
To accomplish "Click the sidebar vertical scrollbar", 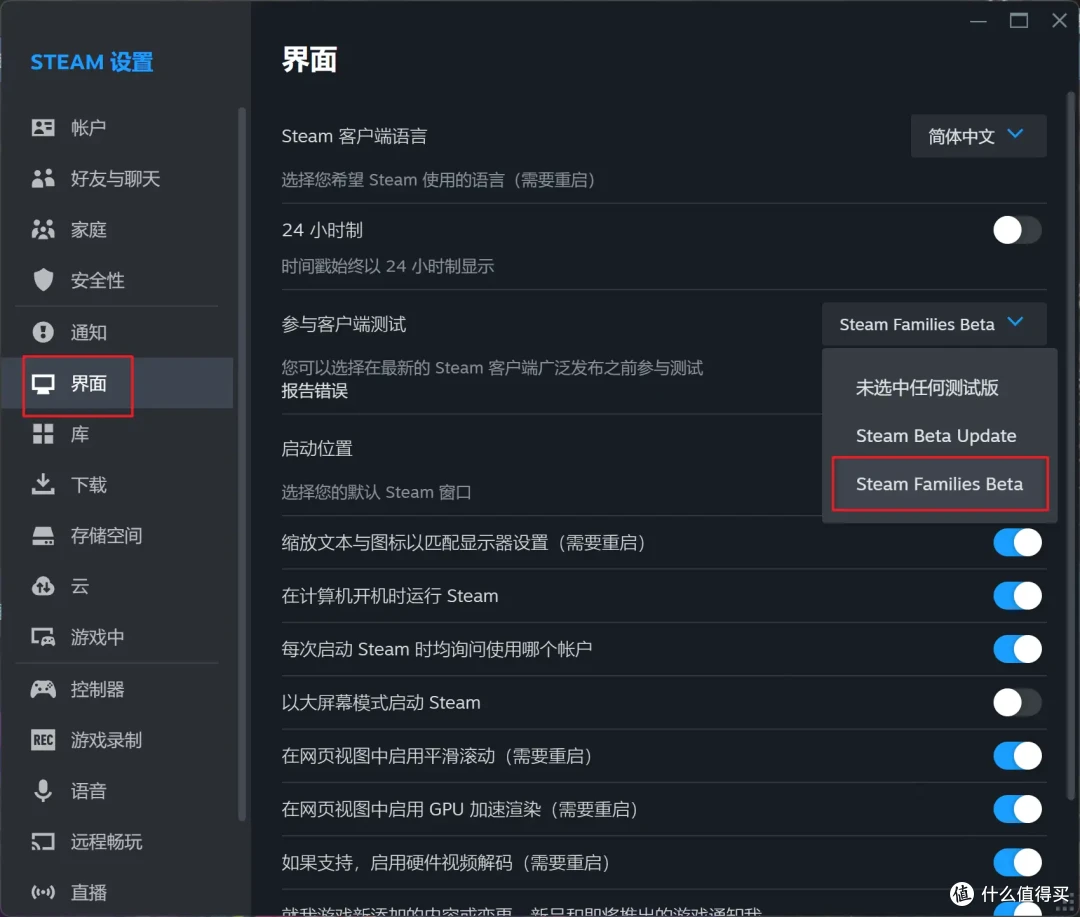I will 242,464.
